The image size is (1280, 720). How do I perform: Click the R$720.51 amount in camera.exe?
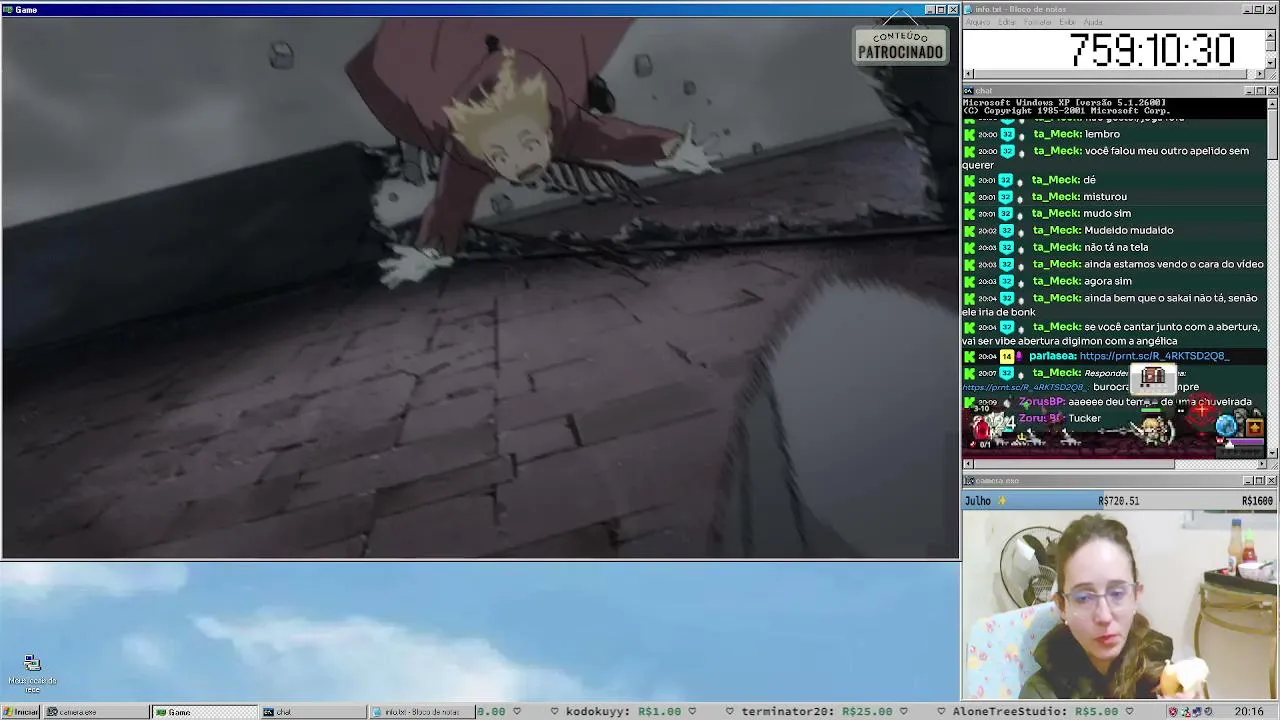(1118, 501)
